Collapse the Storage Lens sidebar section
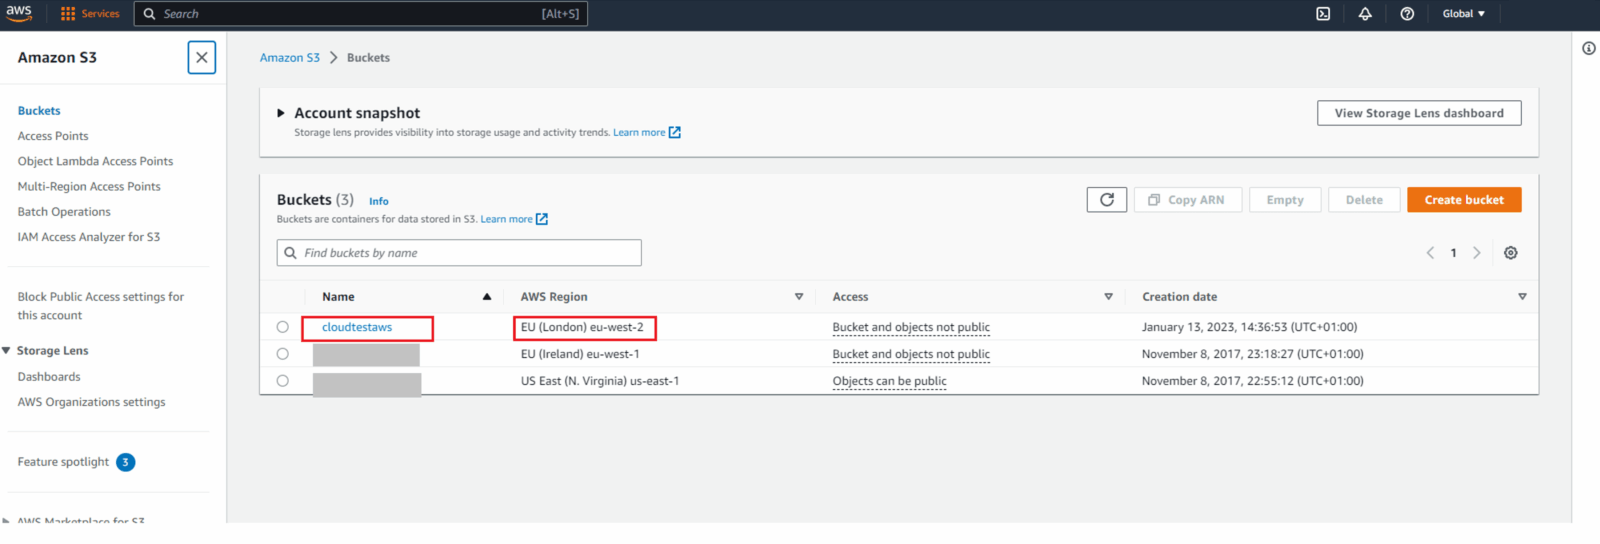 7,351
